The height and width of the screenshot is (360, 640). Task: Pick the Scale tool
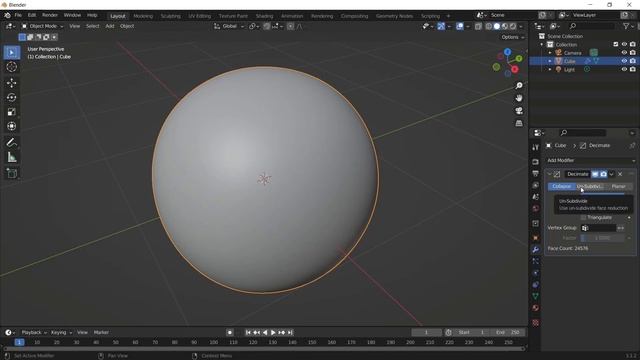(x=12, y=112)
